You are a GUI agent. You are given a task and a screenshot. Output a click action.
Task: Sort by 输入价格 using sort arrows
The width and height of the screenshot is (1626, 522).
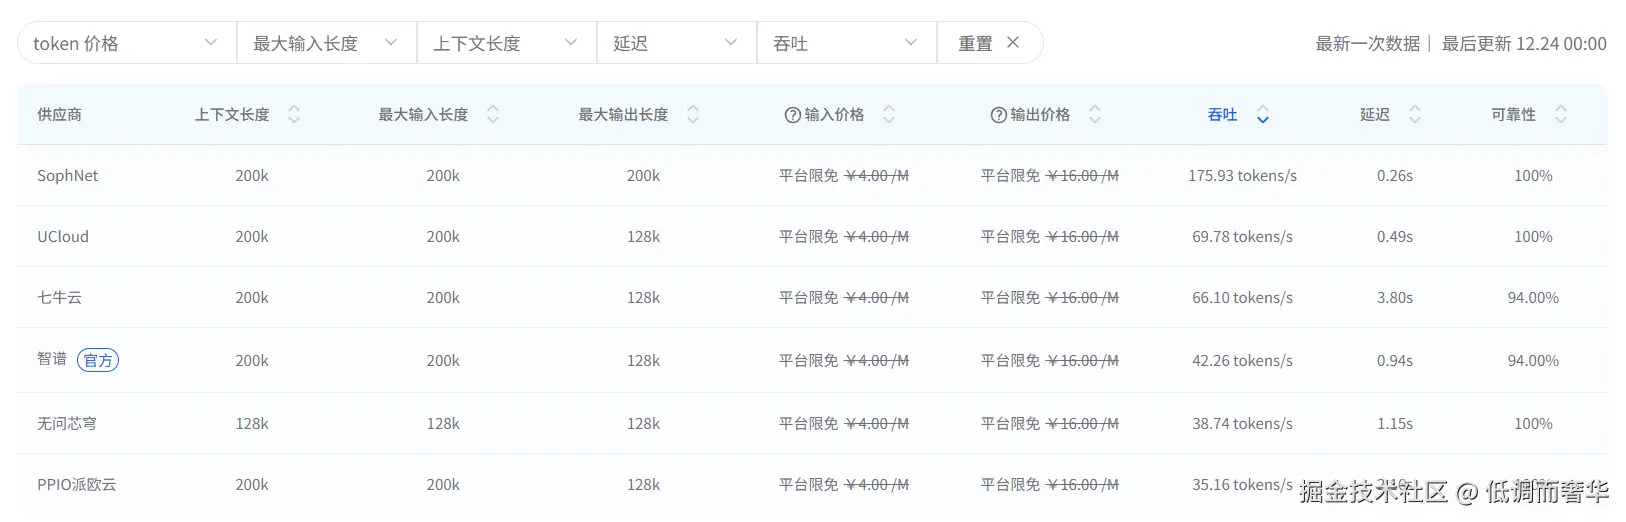coord(888,115)
